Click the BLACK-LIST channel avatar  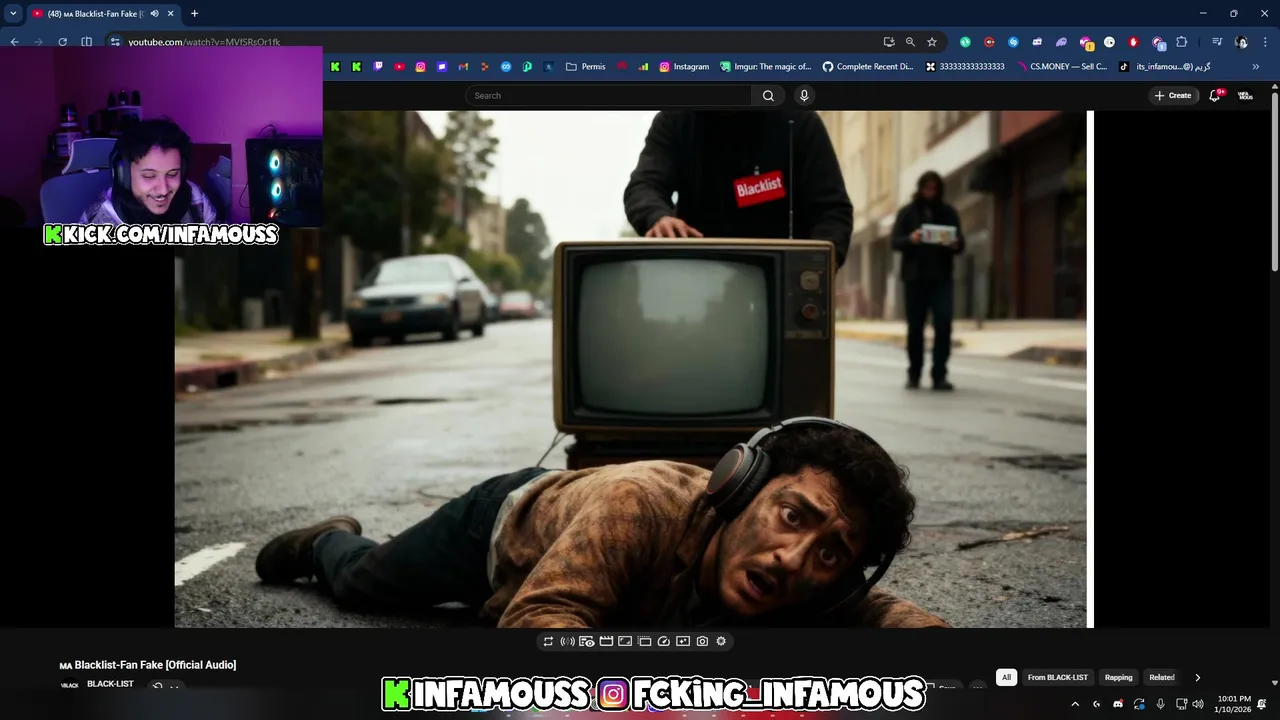coord(69,685)
